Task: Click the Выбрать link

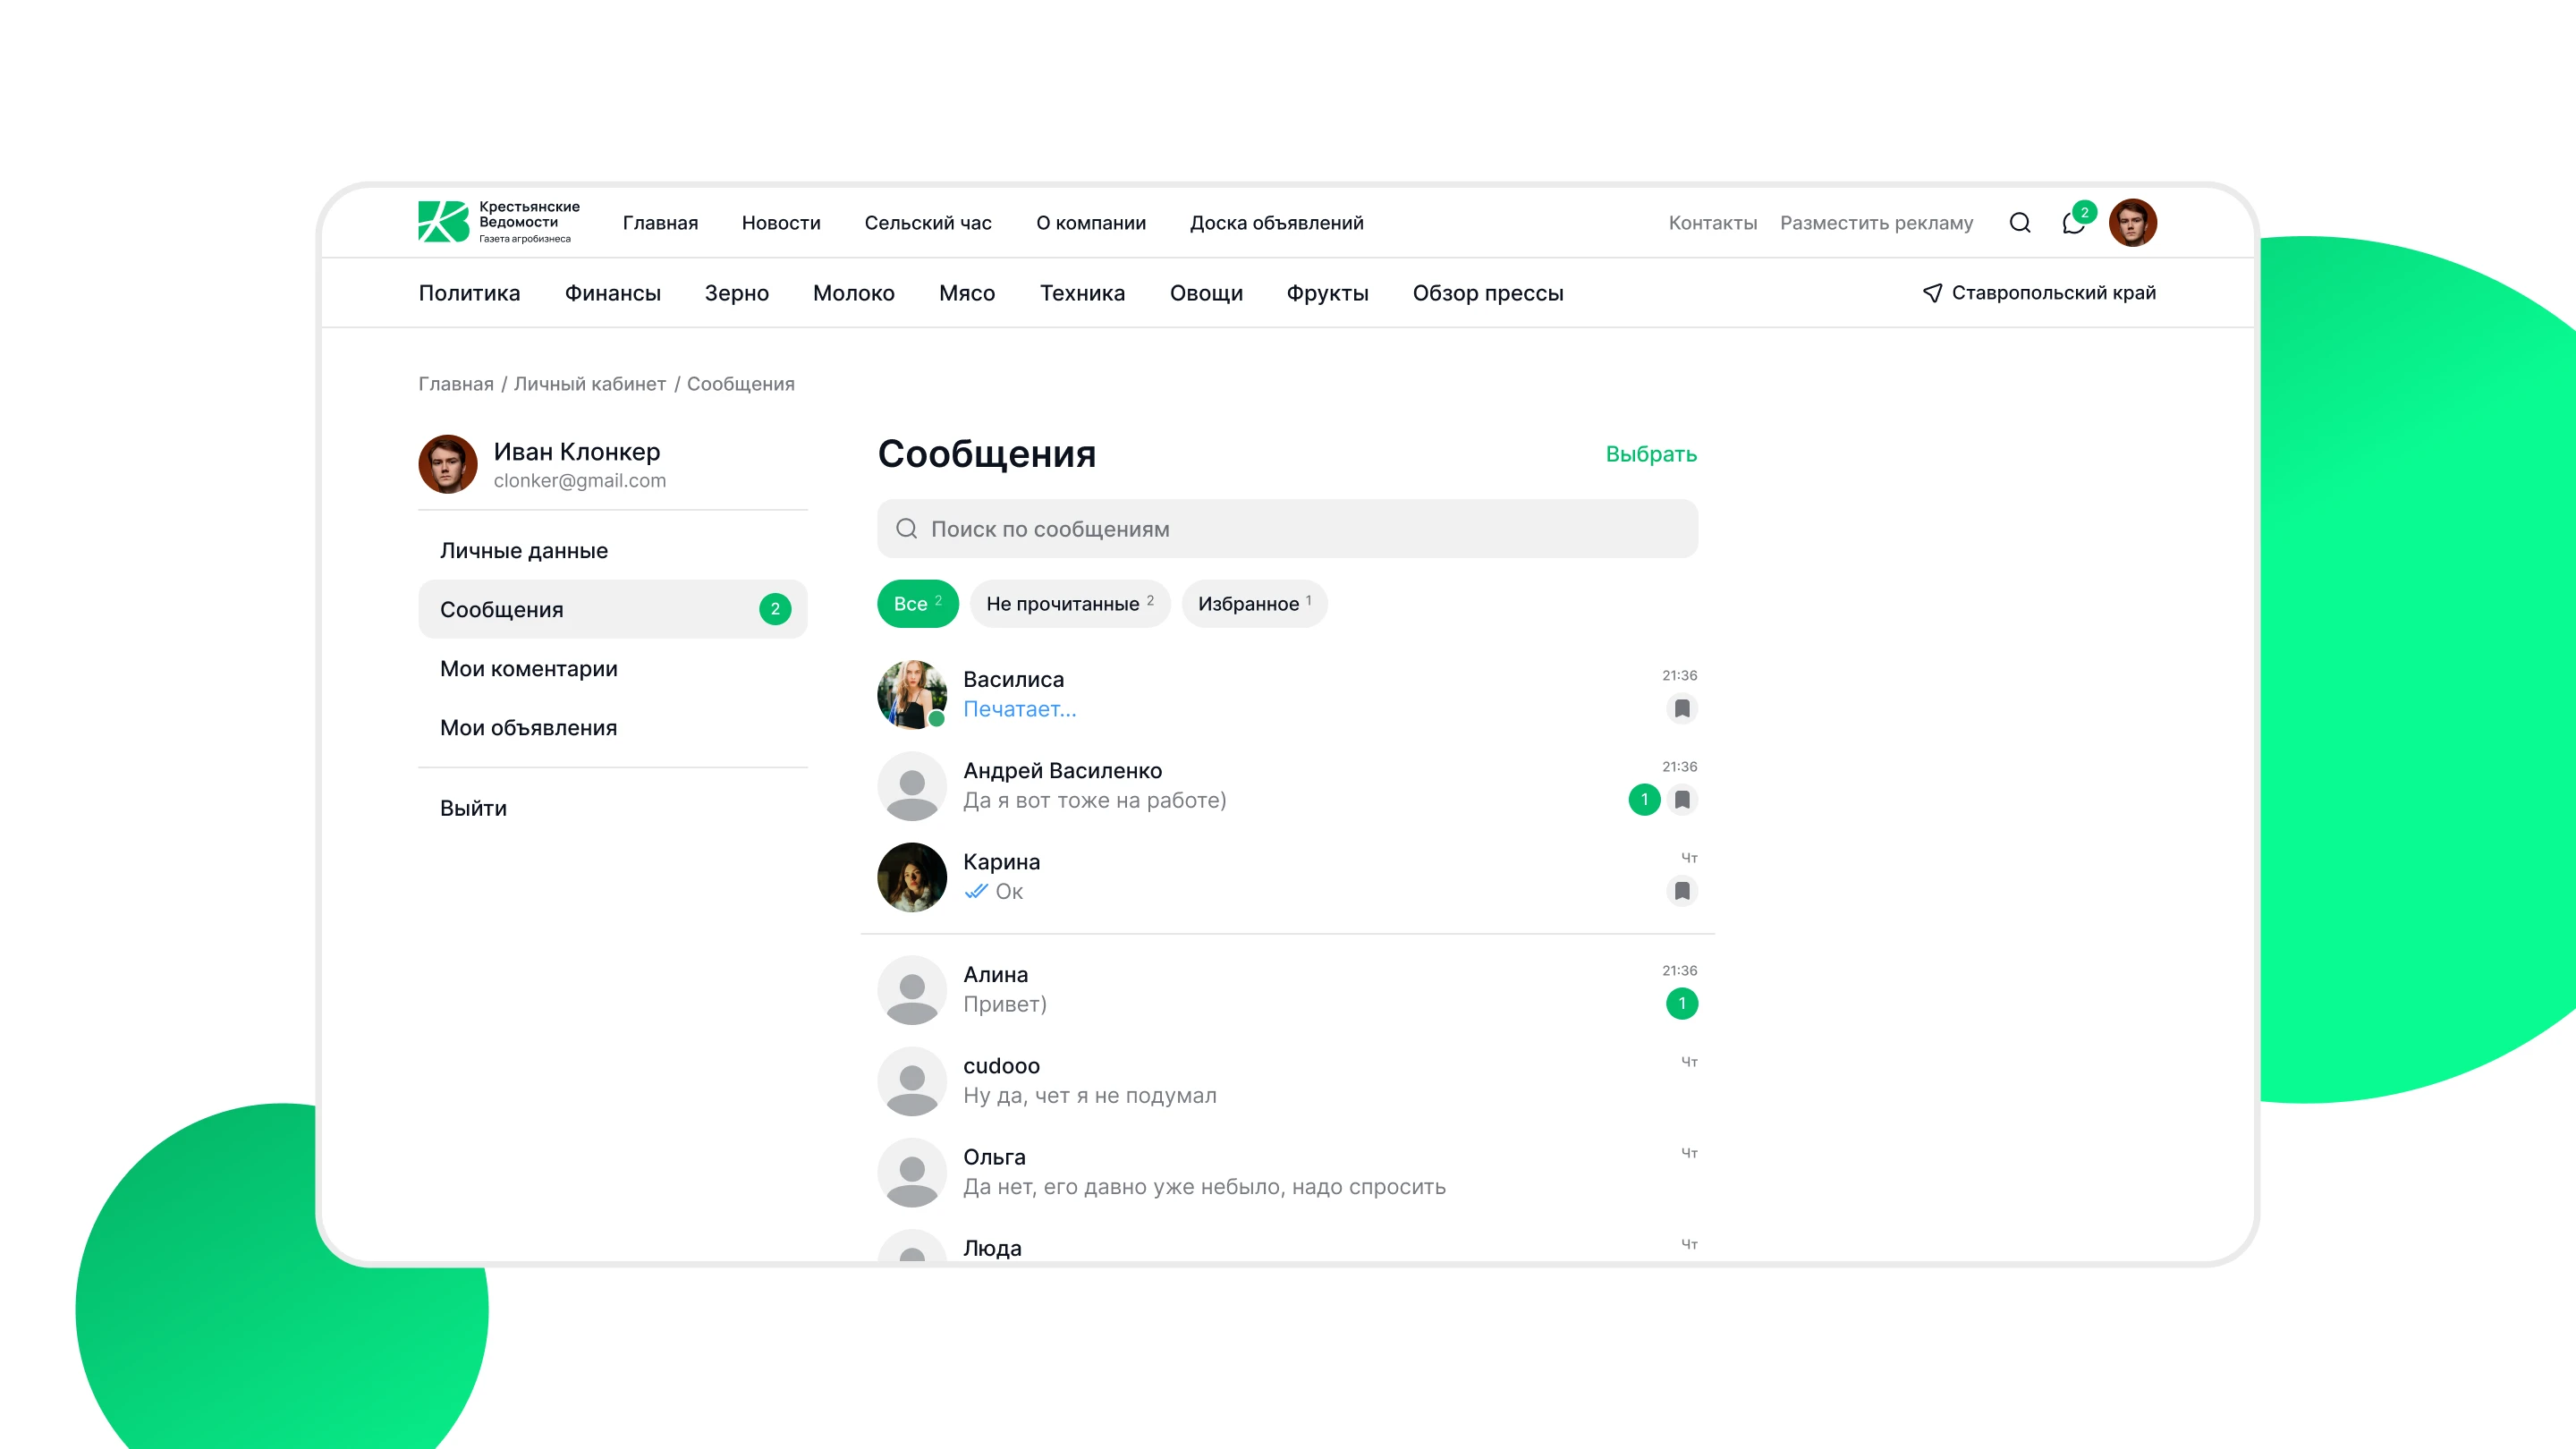Action: (1651, 454)
